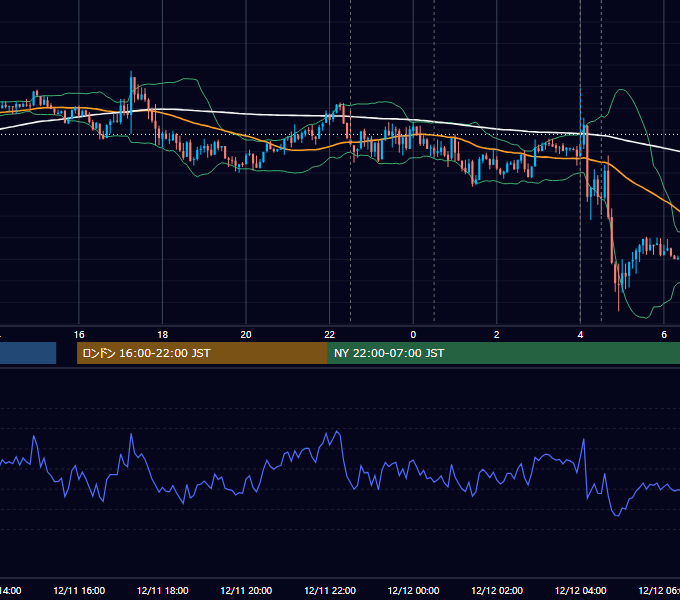The width and height of the screenshot is (680, 600).
Task: Click the ロンドン 16:00-22:00 JST session bar
Action: coord(202,353)
